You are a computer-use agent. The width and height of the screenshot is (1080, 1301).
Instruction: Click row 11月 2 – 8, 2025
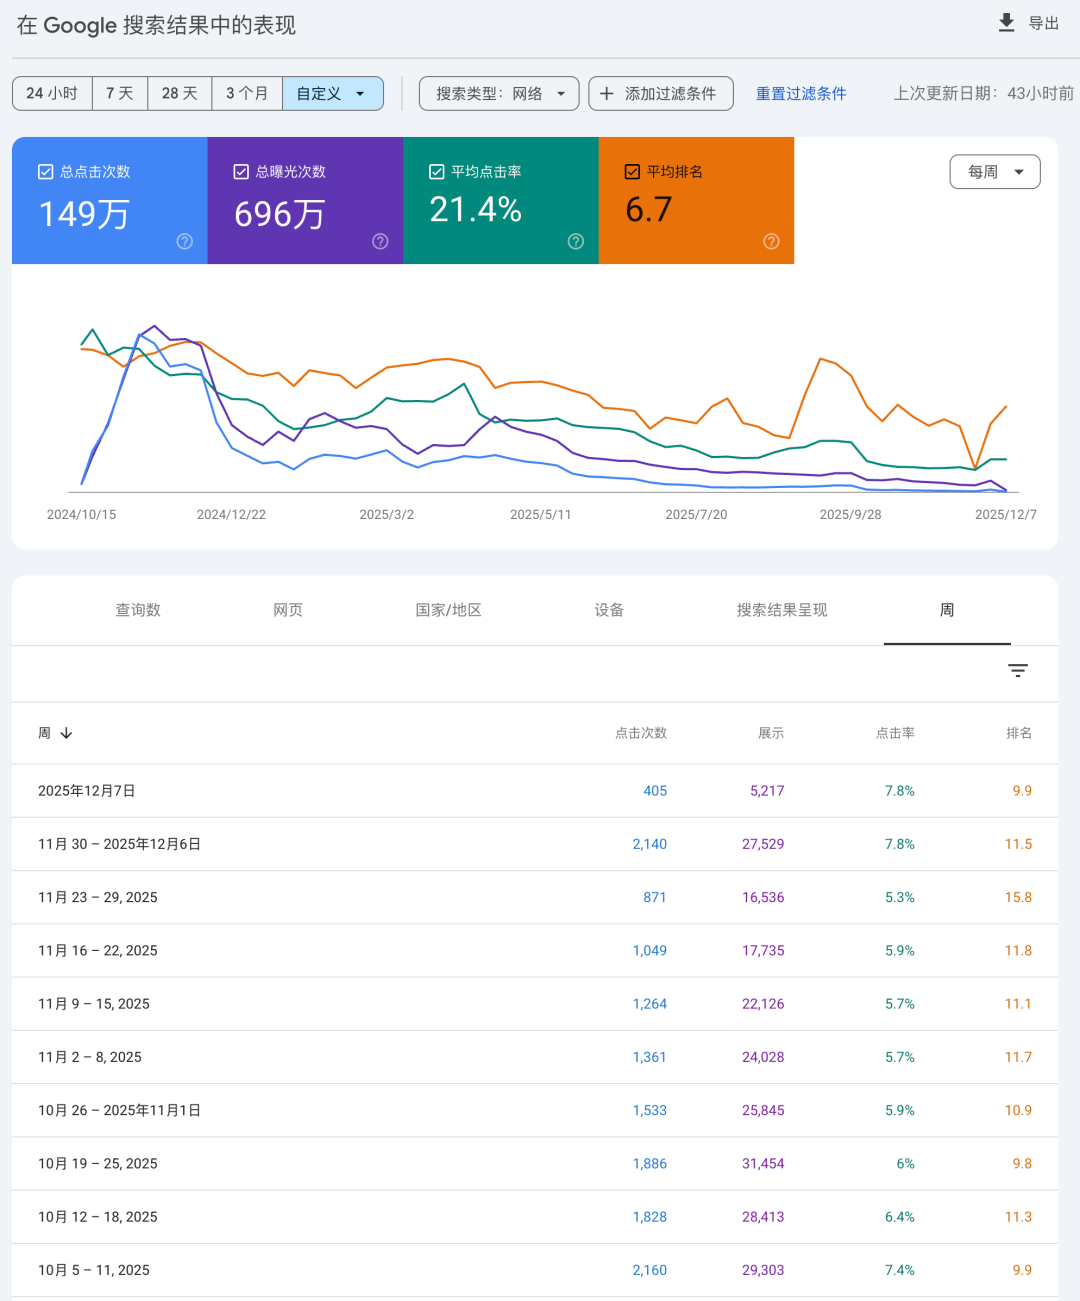535,1057
